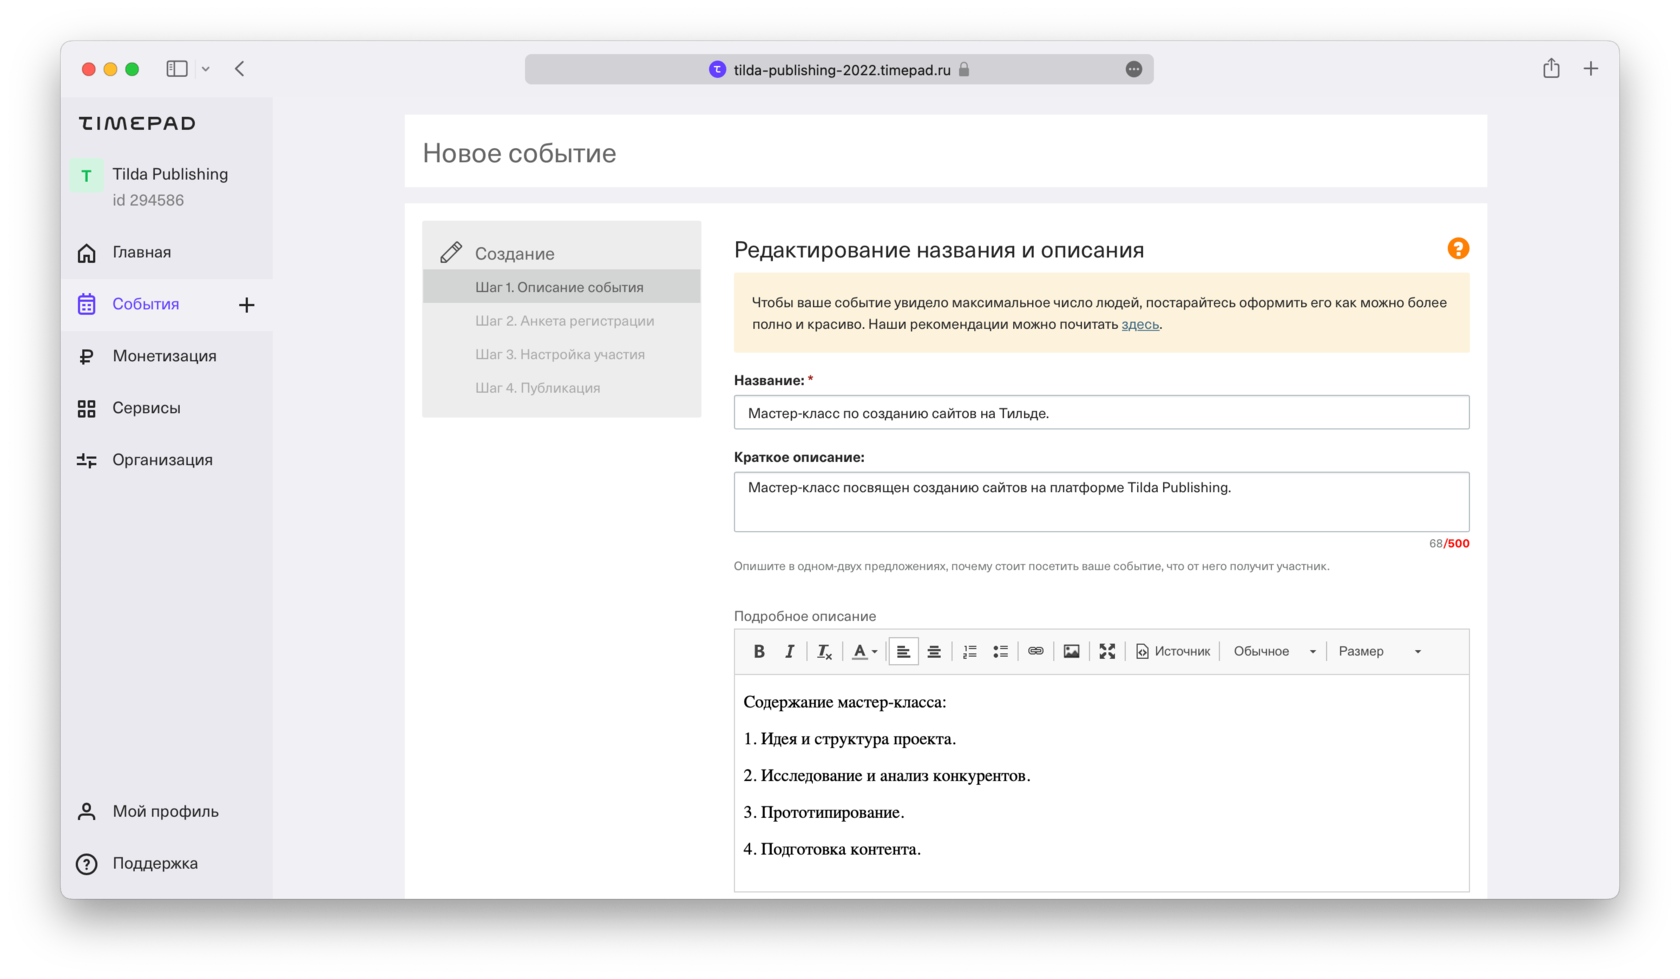Click text '2. Исследование и анализ конкурентов.'
The width and height of the screenshot is (1680, 979).
pos(887,775)
